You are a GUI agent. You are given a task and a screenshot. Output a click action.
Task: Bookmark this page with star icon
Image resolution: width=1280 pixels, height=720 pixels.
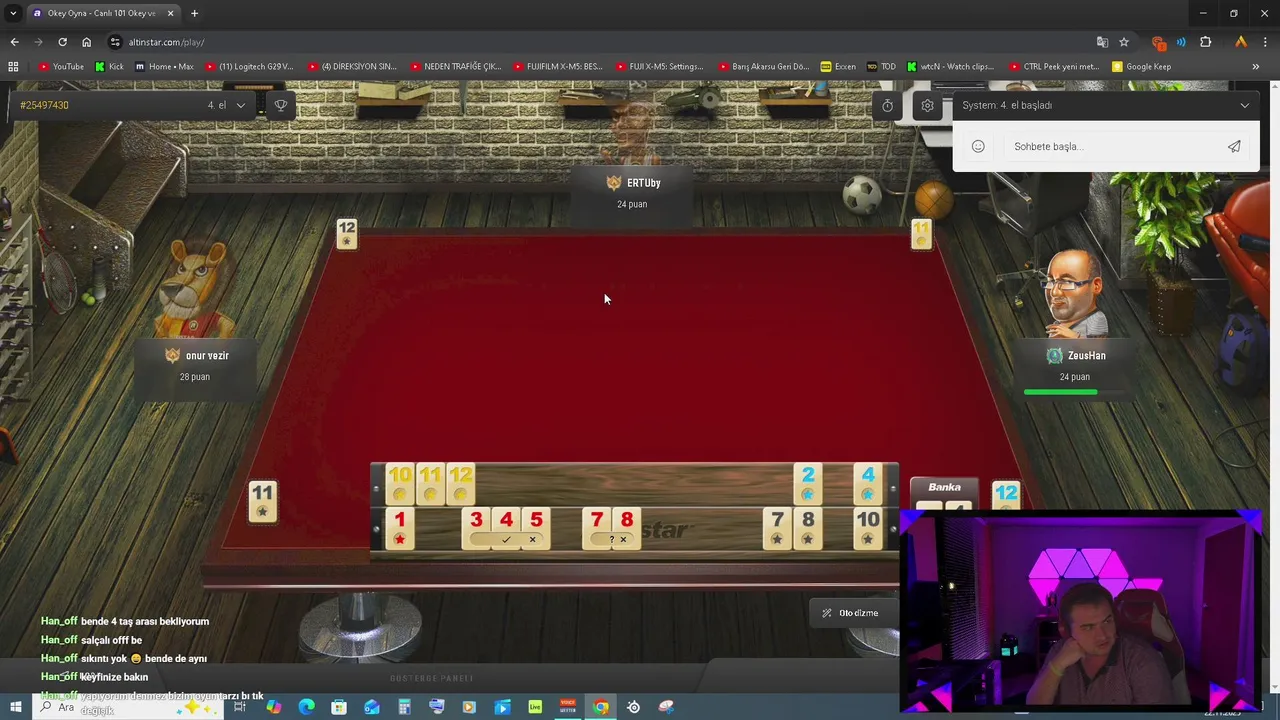click(1124, 42)
